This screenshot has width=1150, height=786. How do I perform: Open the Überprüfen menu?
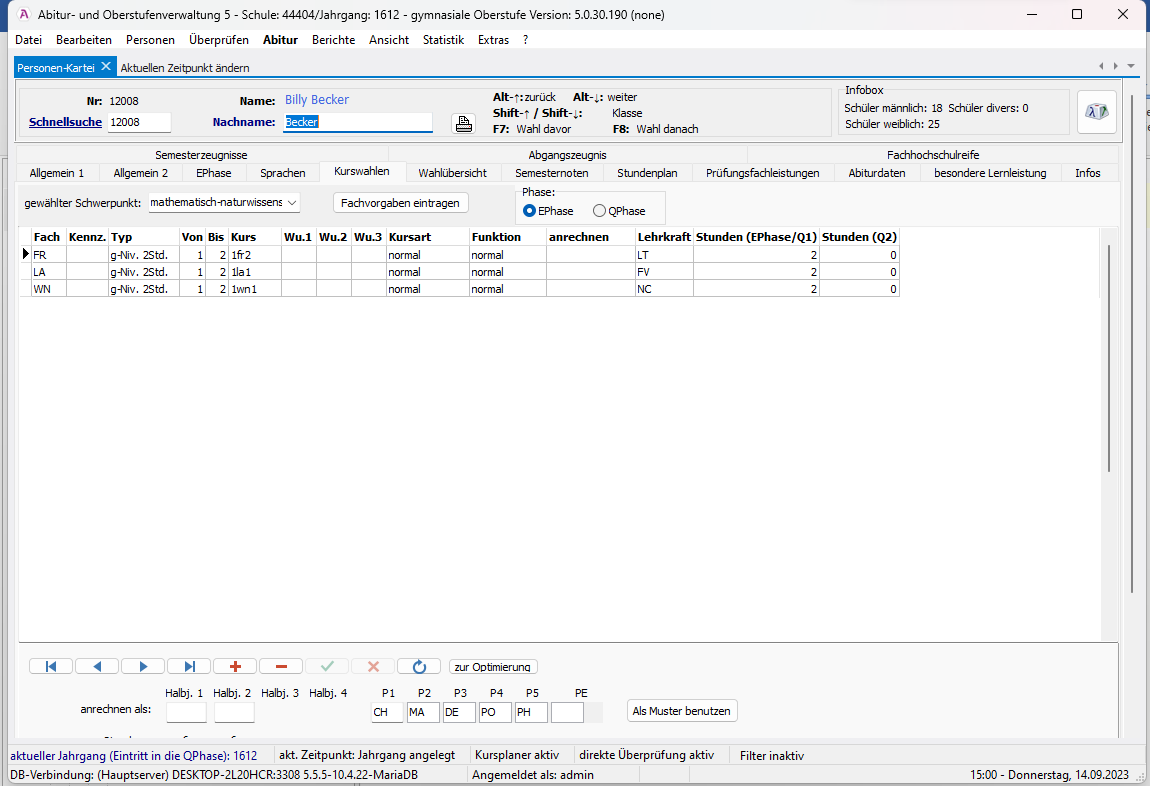tap(219, 40)
